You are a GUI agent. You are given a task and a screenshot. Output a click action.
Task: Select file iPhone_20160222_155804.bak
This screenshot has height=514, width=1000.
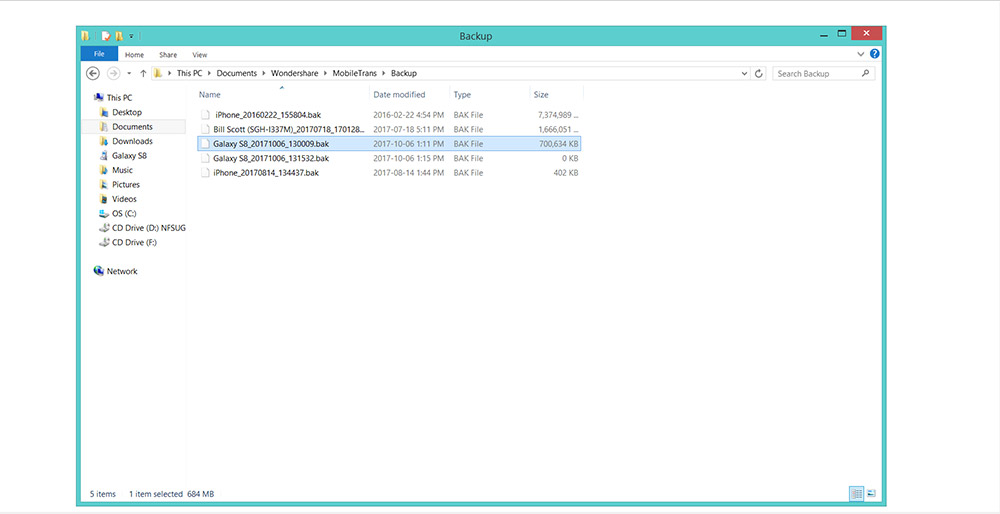click(x=389, y=115)
